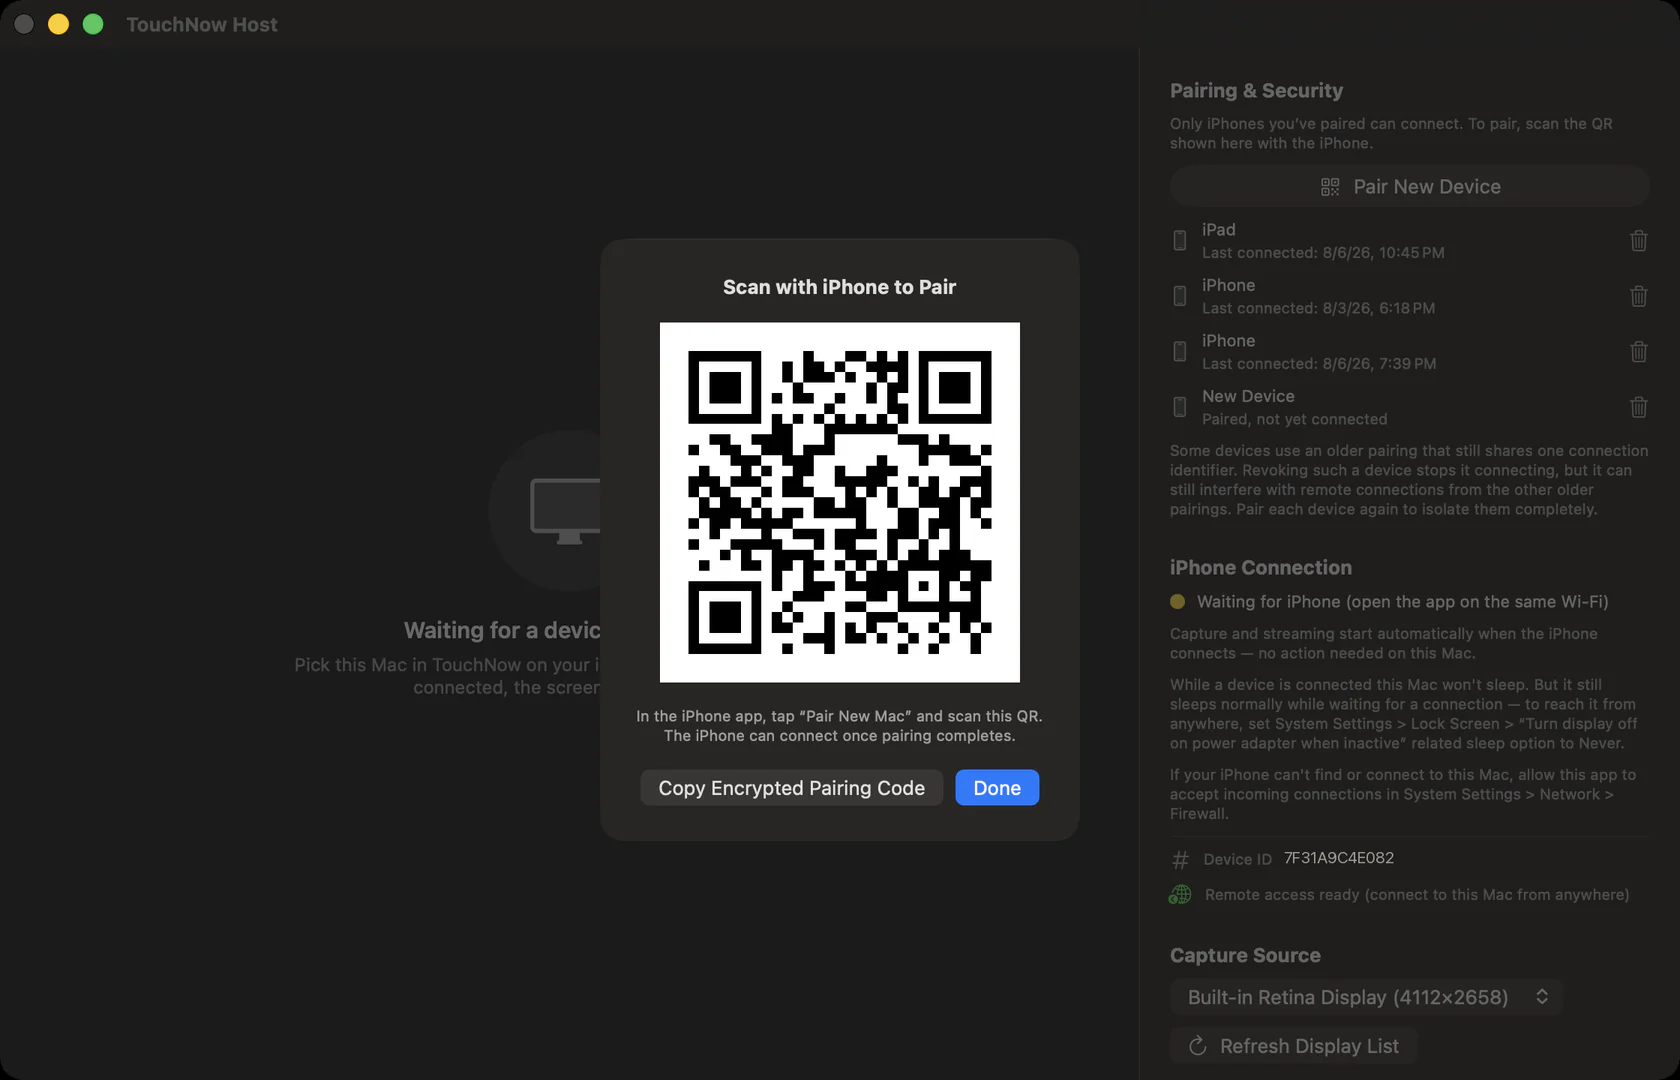The height and width of the screenshot is (1080, 1680).
Task: Minimize the TouchNow Host window
Action: coord(58,24)
